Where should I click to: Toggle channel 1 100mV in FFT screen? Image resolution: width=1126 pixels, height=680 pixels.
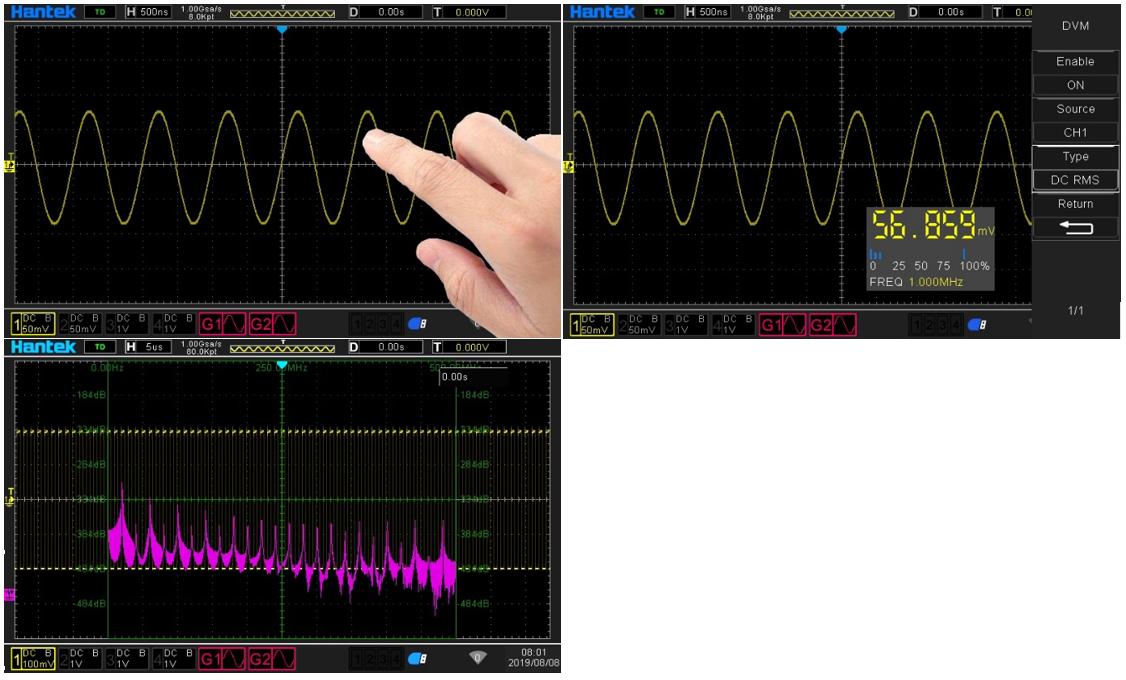(x=33, y=659)
